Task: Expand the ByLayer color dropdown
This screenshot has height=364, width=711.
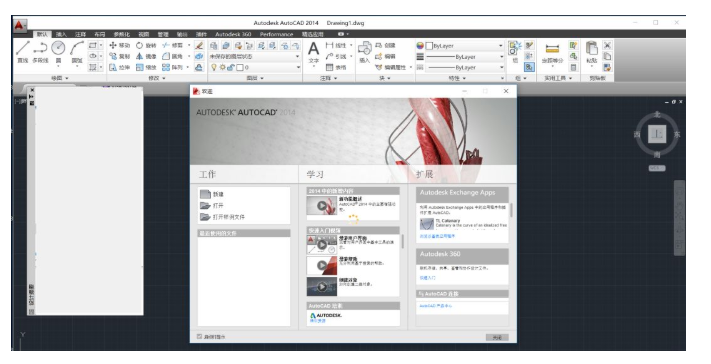Action: [460, 46]
